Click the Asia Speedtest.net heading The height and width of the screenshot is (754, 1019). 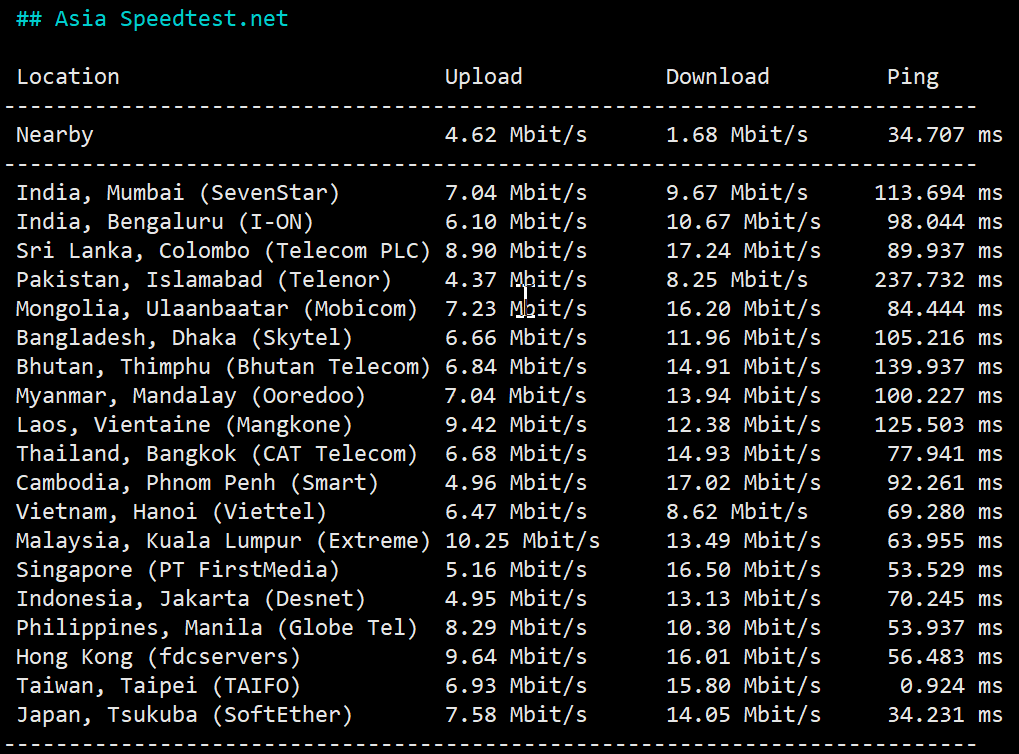[152, 19]
